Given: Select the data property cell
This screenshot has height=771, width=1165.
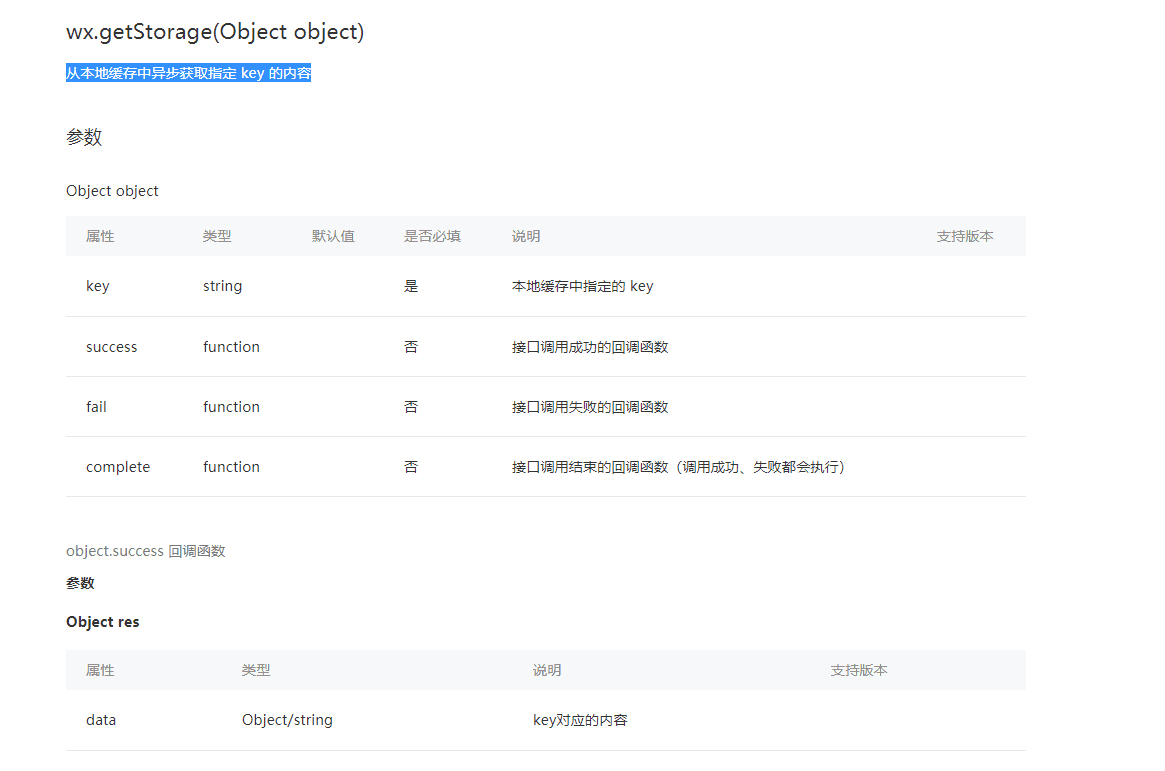Looking at the screenshot, I should coord(101,720).
